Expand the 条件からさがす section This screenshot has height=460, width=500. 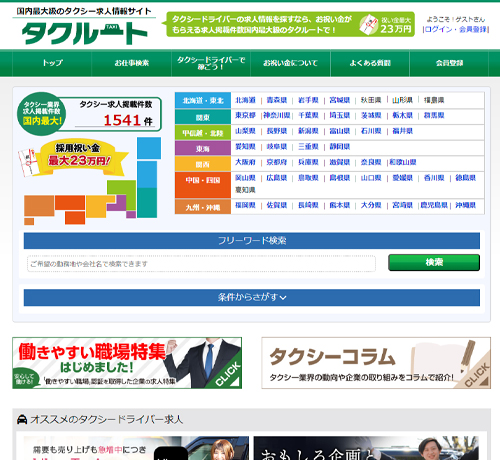[252, 297]
